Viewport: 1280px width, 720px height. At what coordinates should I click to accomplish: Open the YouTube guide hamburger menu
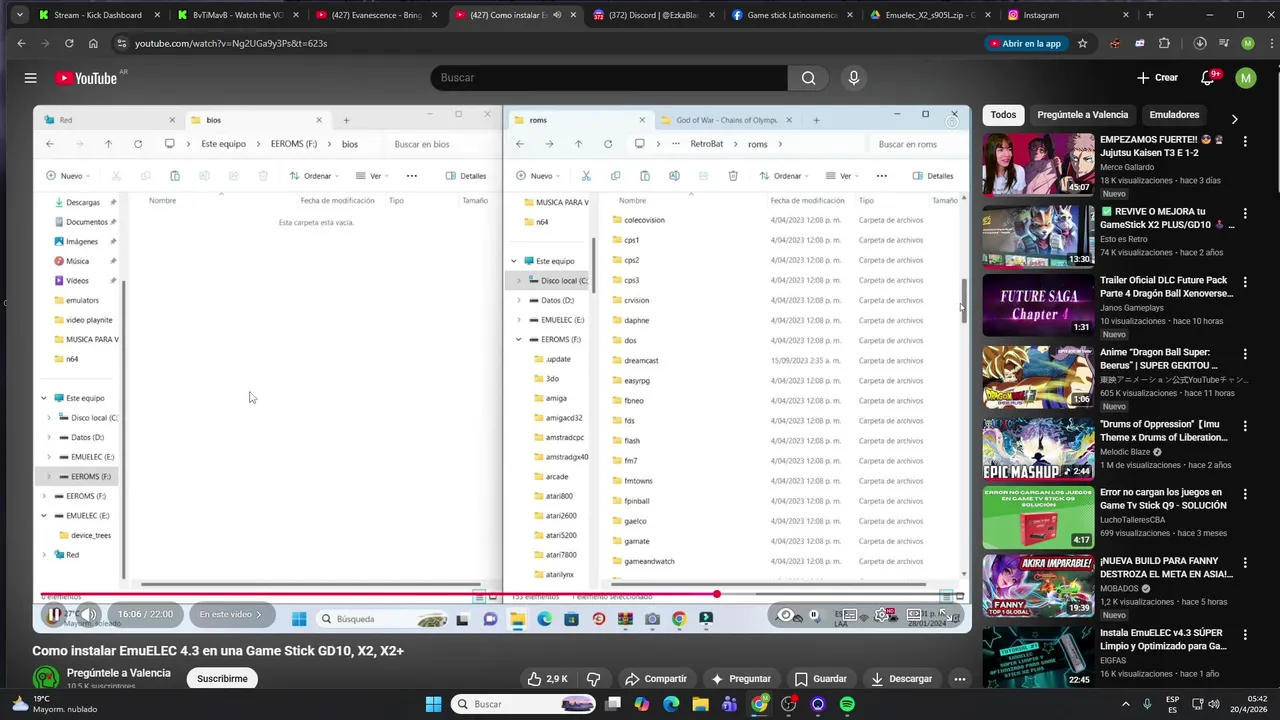(x=30, y=78)
